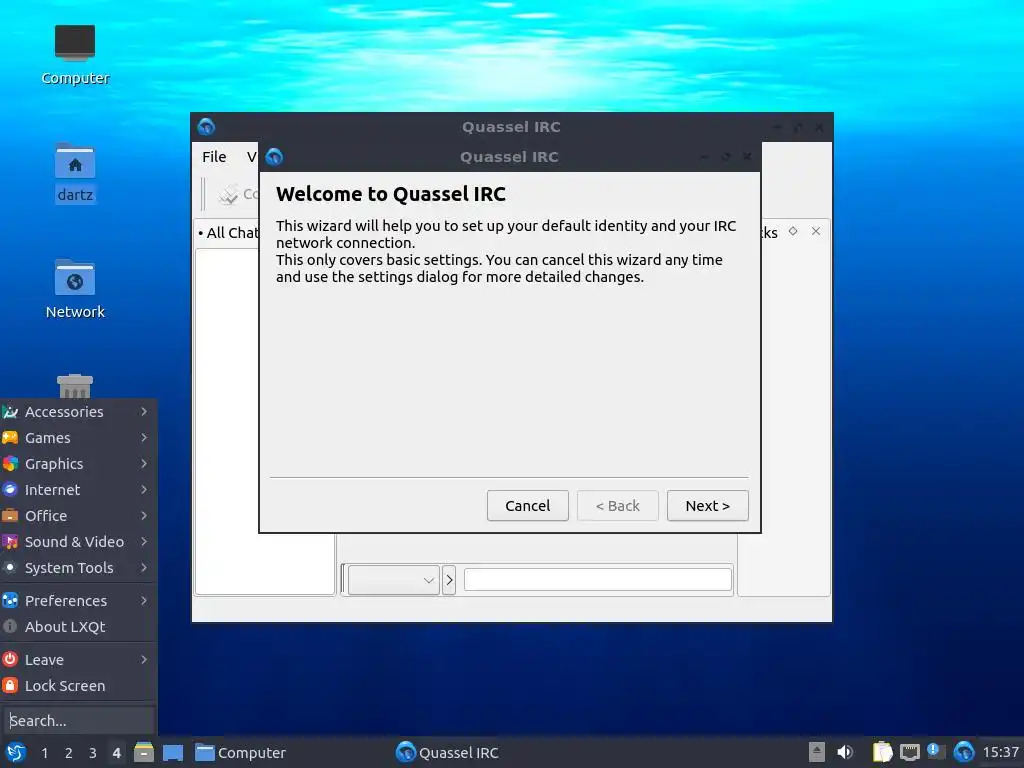
Task: Open the Internet menu category
Action: pyautogui.click(x=77, y=490)
